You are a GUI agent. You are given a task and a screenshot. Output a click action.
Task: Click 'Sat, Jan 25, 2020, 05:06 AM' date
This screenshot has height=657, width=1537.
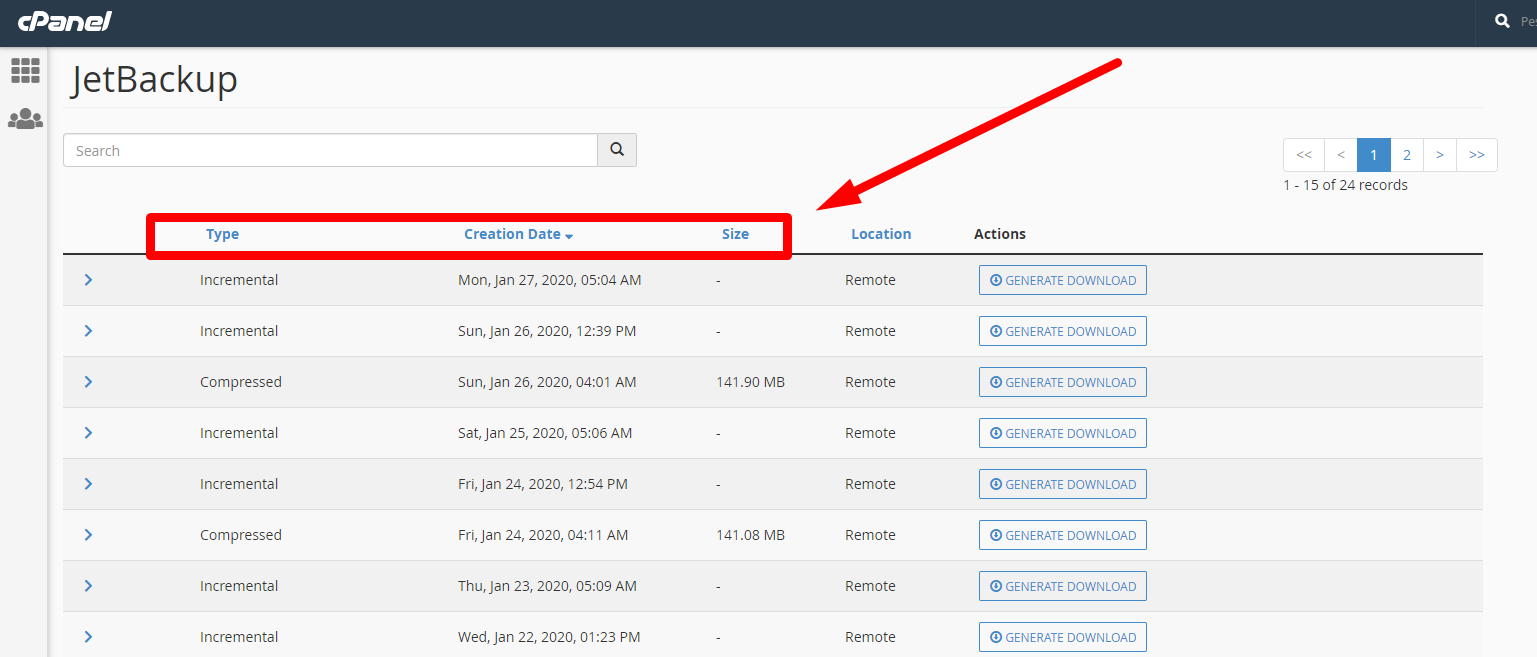pyautogui.click(x=545, y=433)
